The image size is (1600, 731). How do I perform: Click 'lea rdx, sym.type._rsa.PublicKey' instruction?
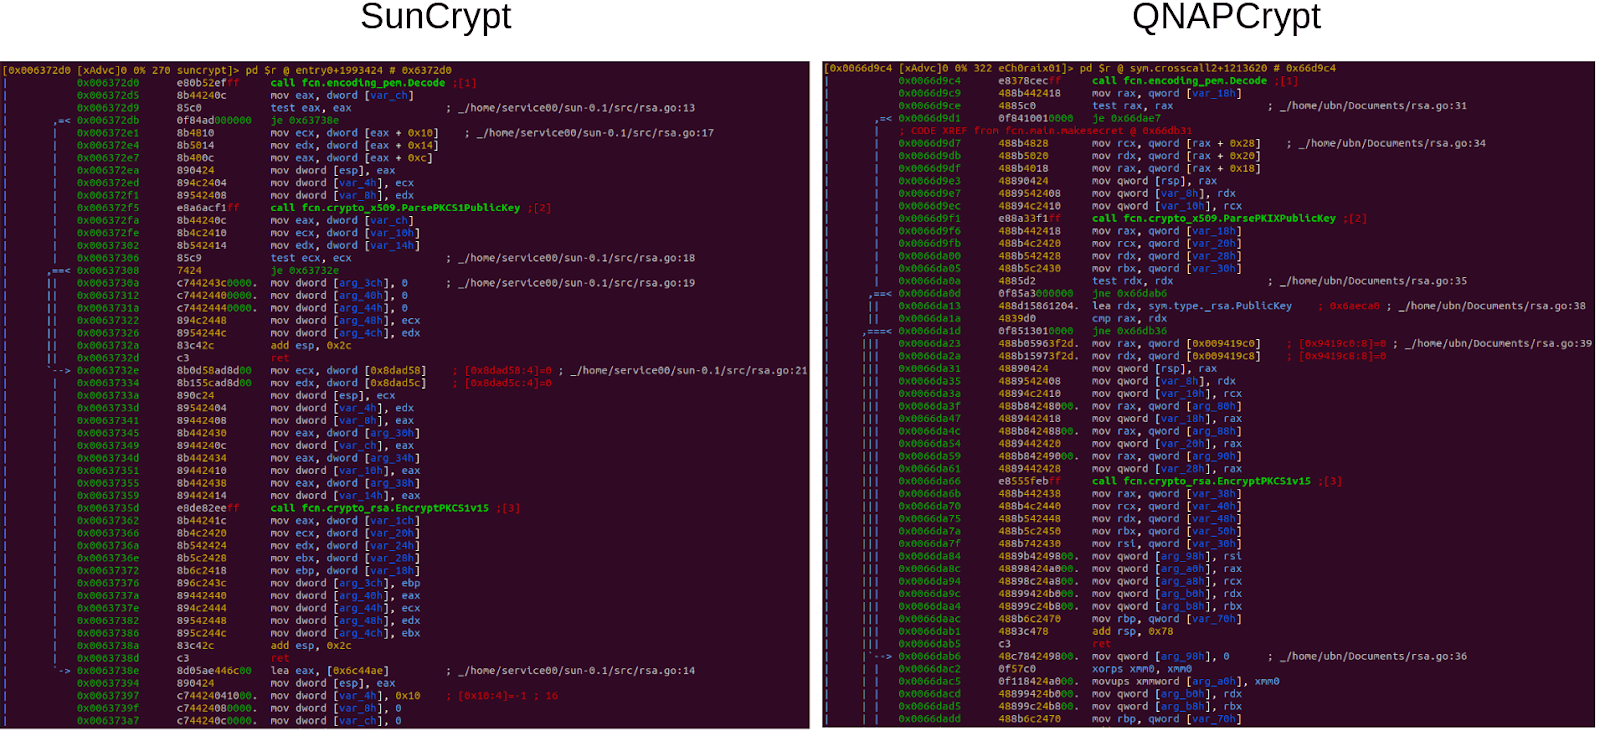click(1192, 306)
